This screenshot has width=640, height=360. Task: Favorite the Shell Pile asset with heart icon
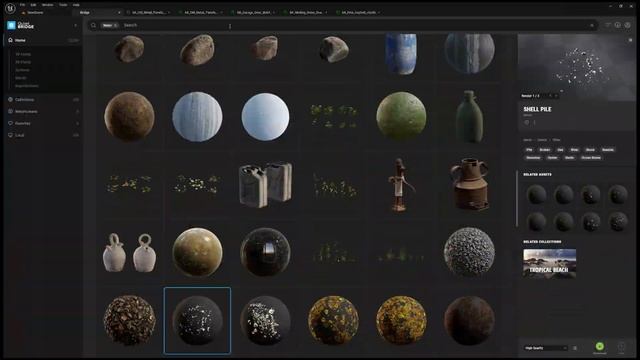[x=527, y=122]
